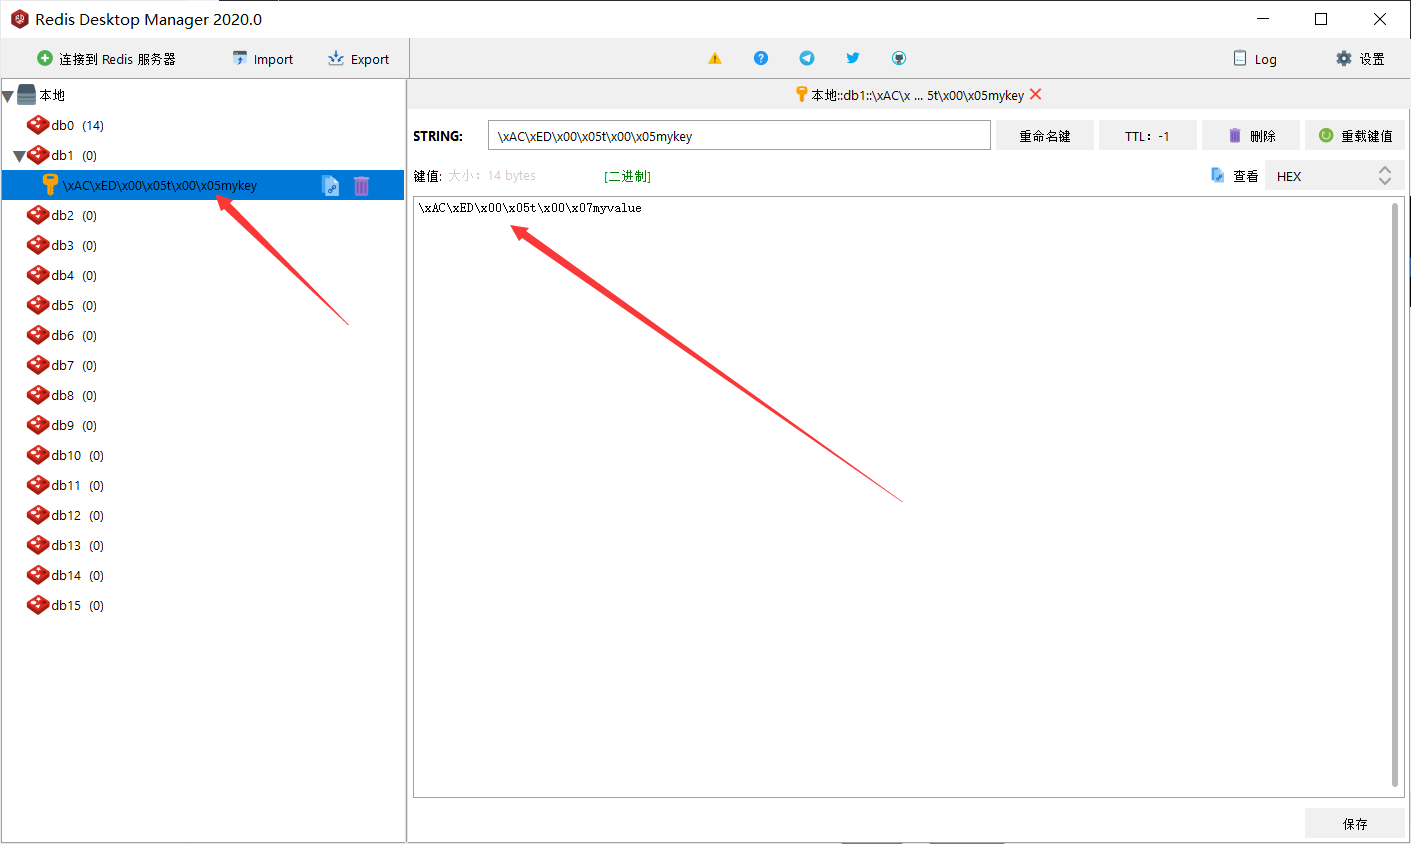
Task: Close the mykey tab with red X
Action: click(1036, 94)
